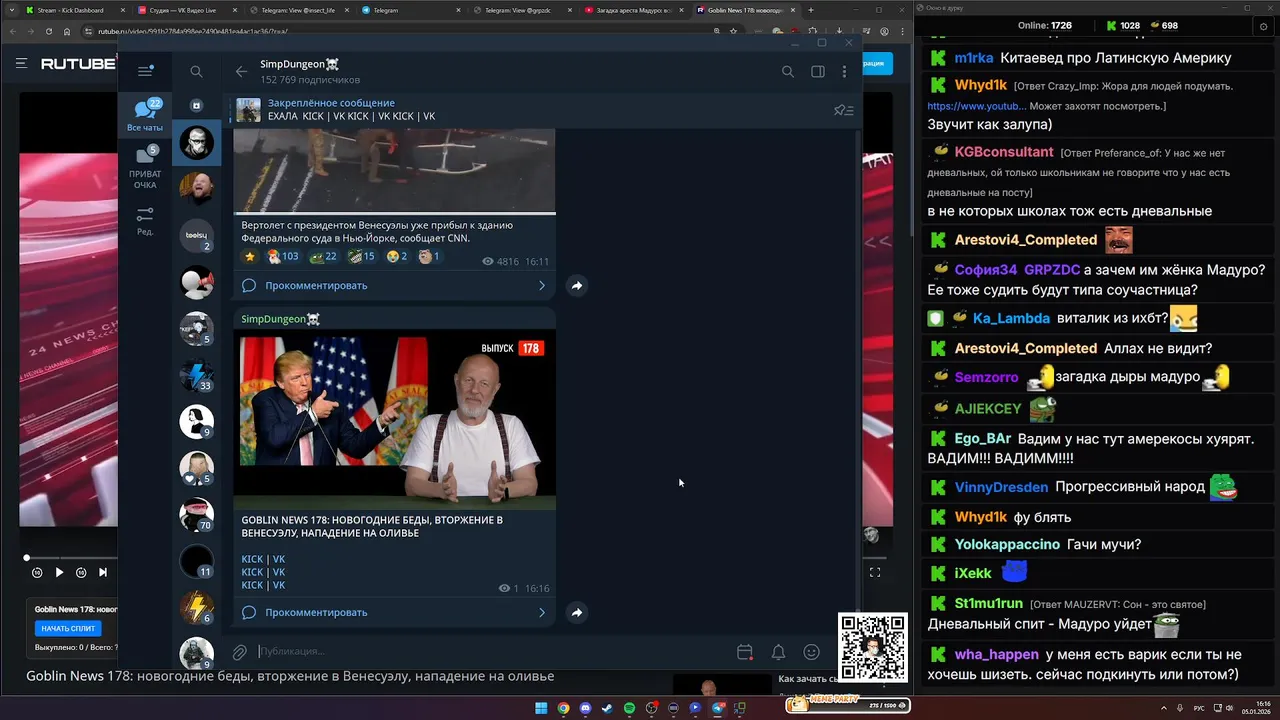Open Rutube hamburger menu

point(21,63)
